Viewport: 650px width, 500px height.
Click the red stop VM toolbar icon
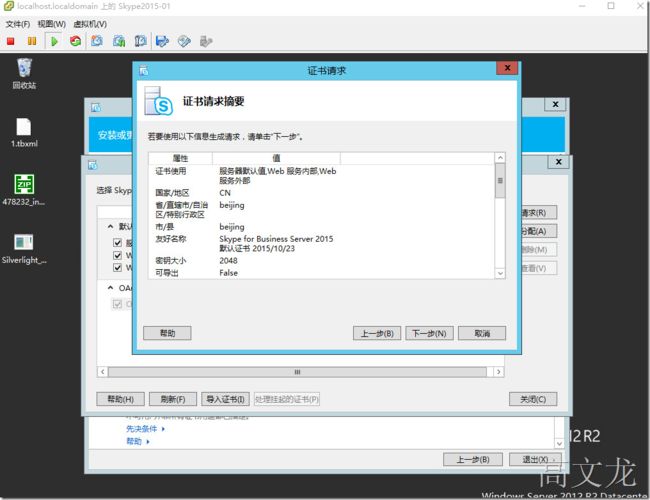(x=11, y=41)
